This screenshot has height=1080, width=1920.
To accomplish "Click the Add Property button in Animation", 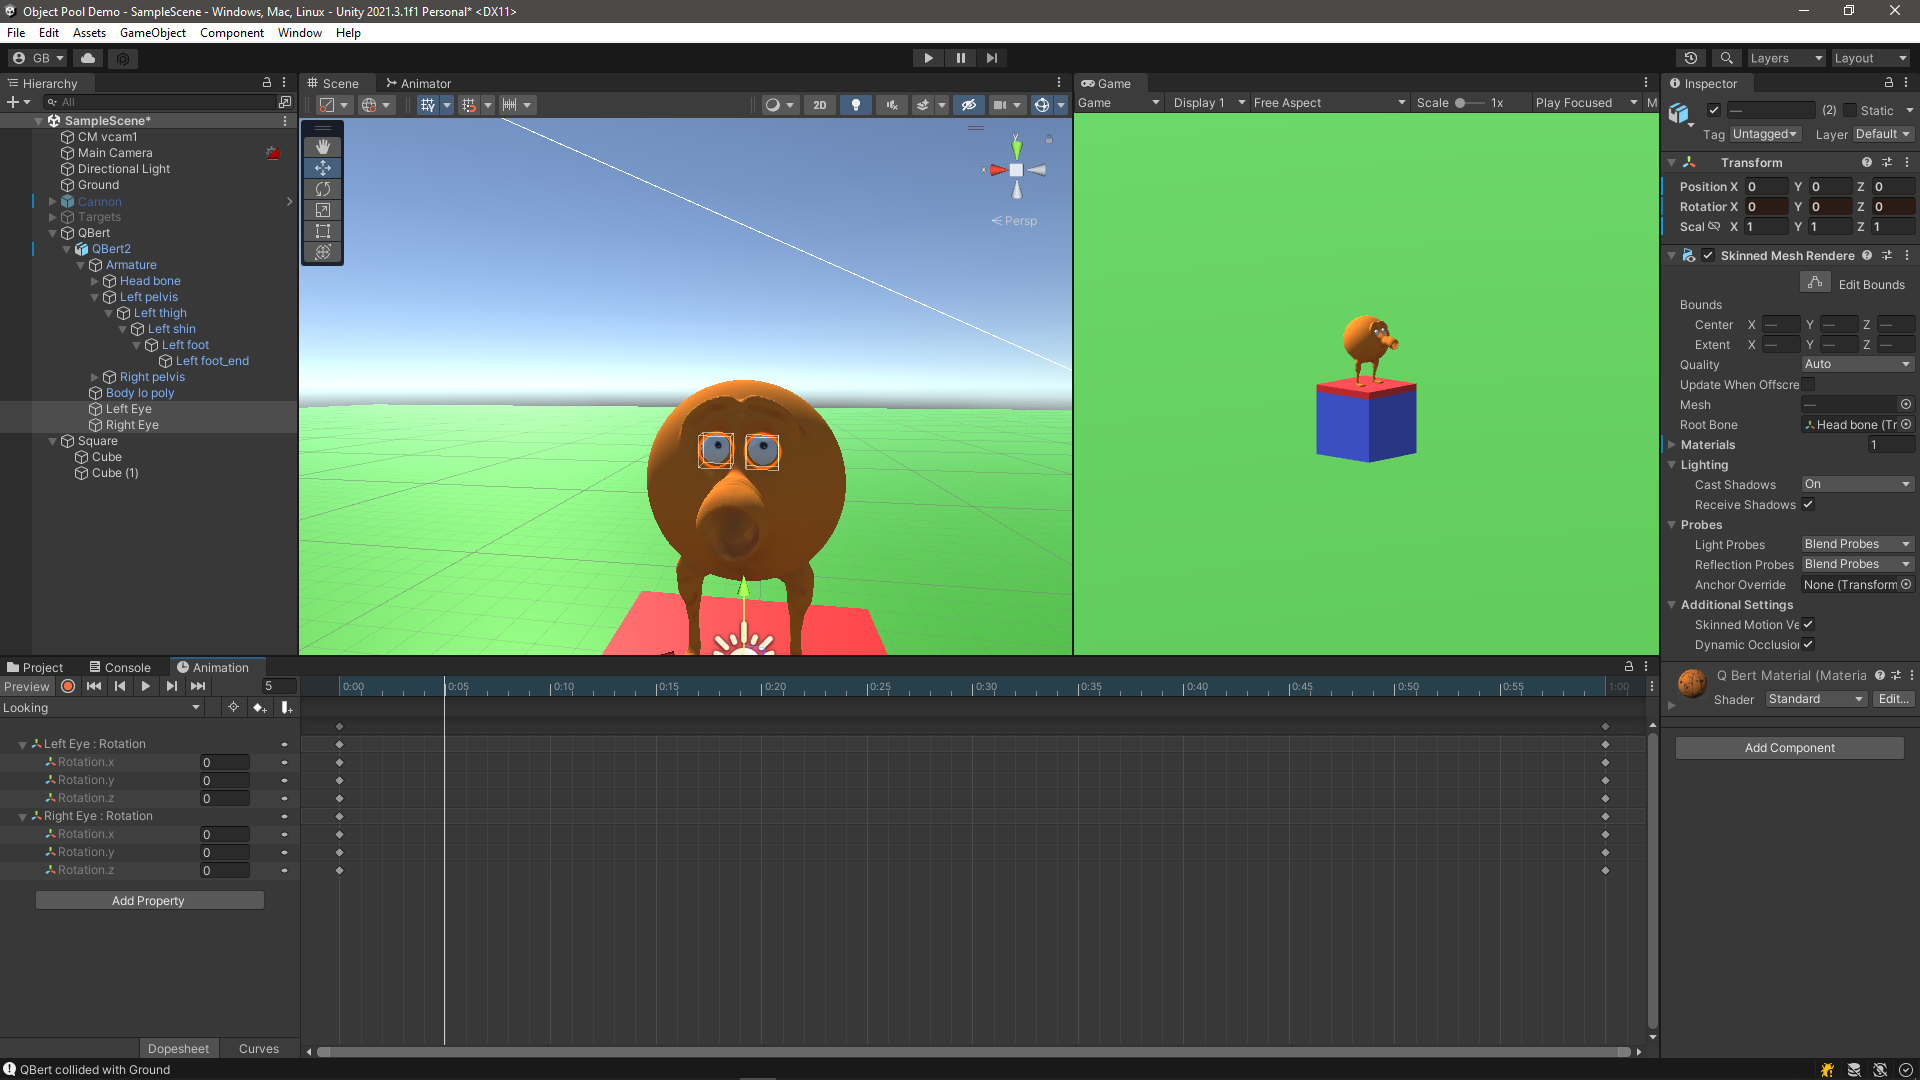I will coord(149,900).
